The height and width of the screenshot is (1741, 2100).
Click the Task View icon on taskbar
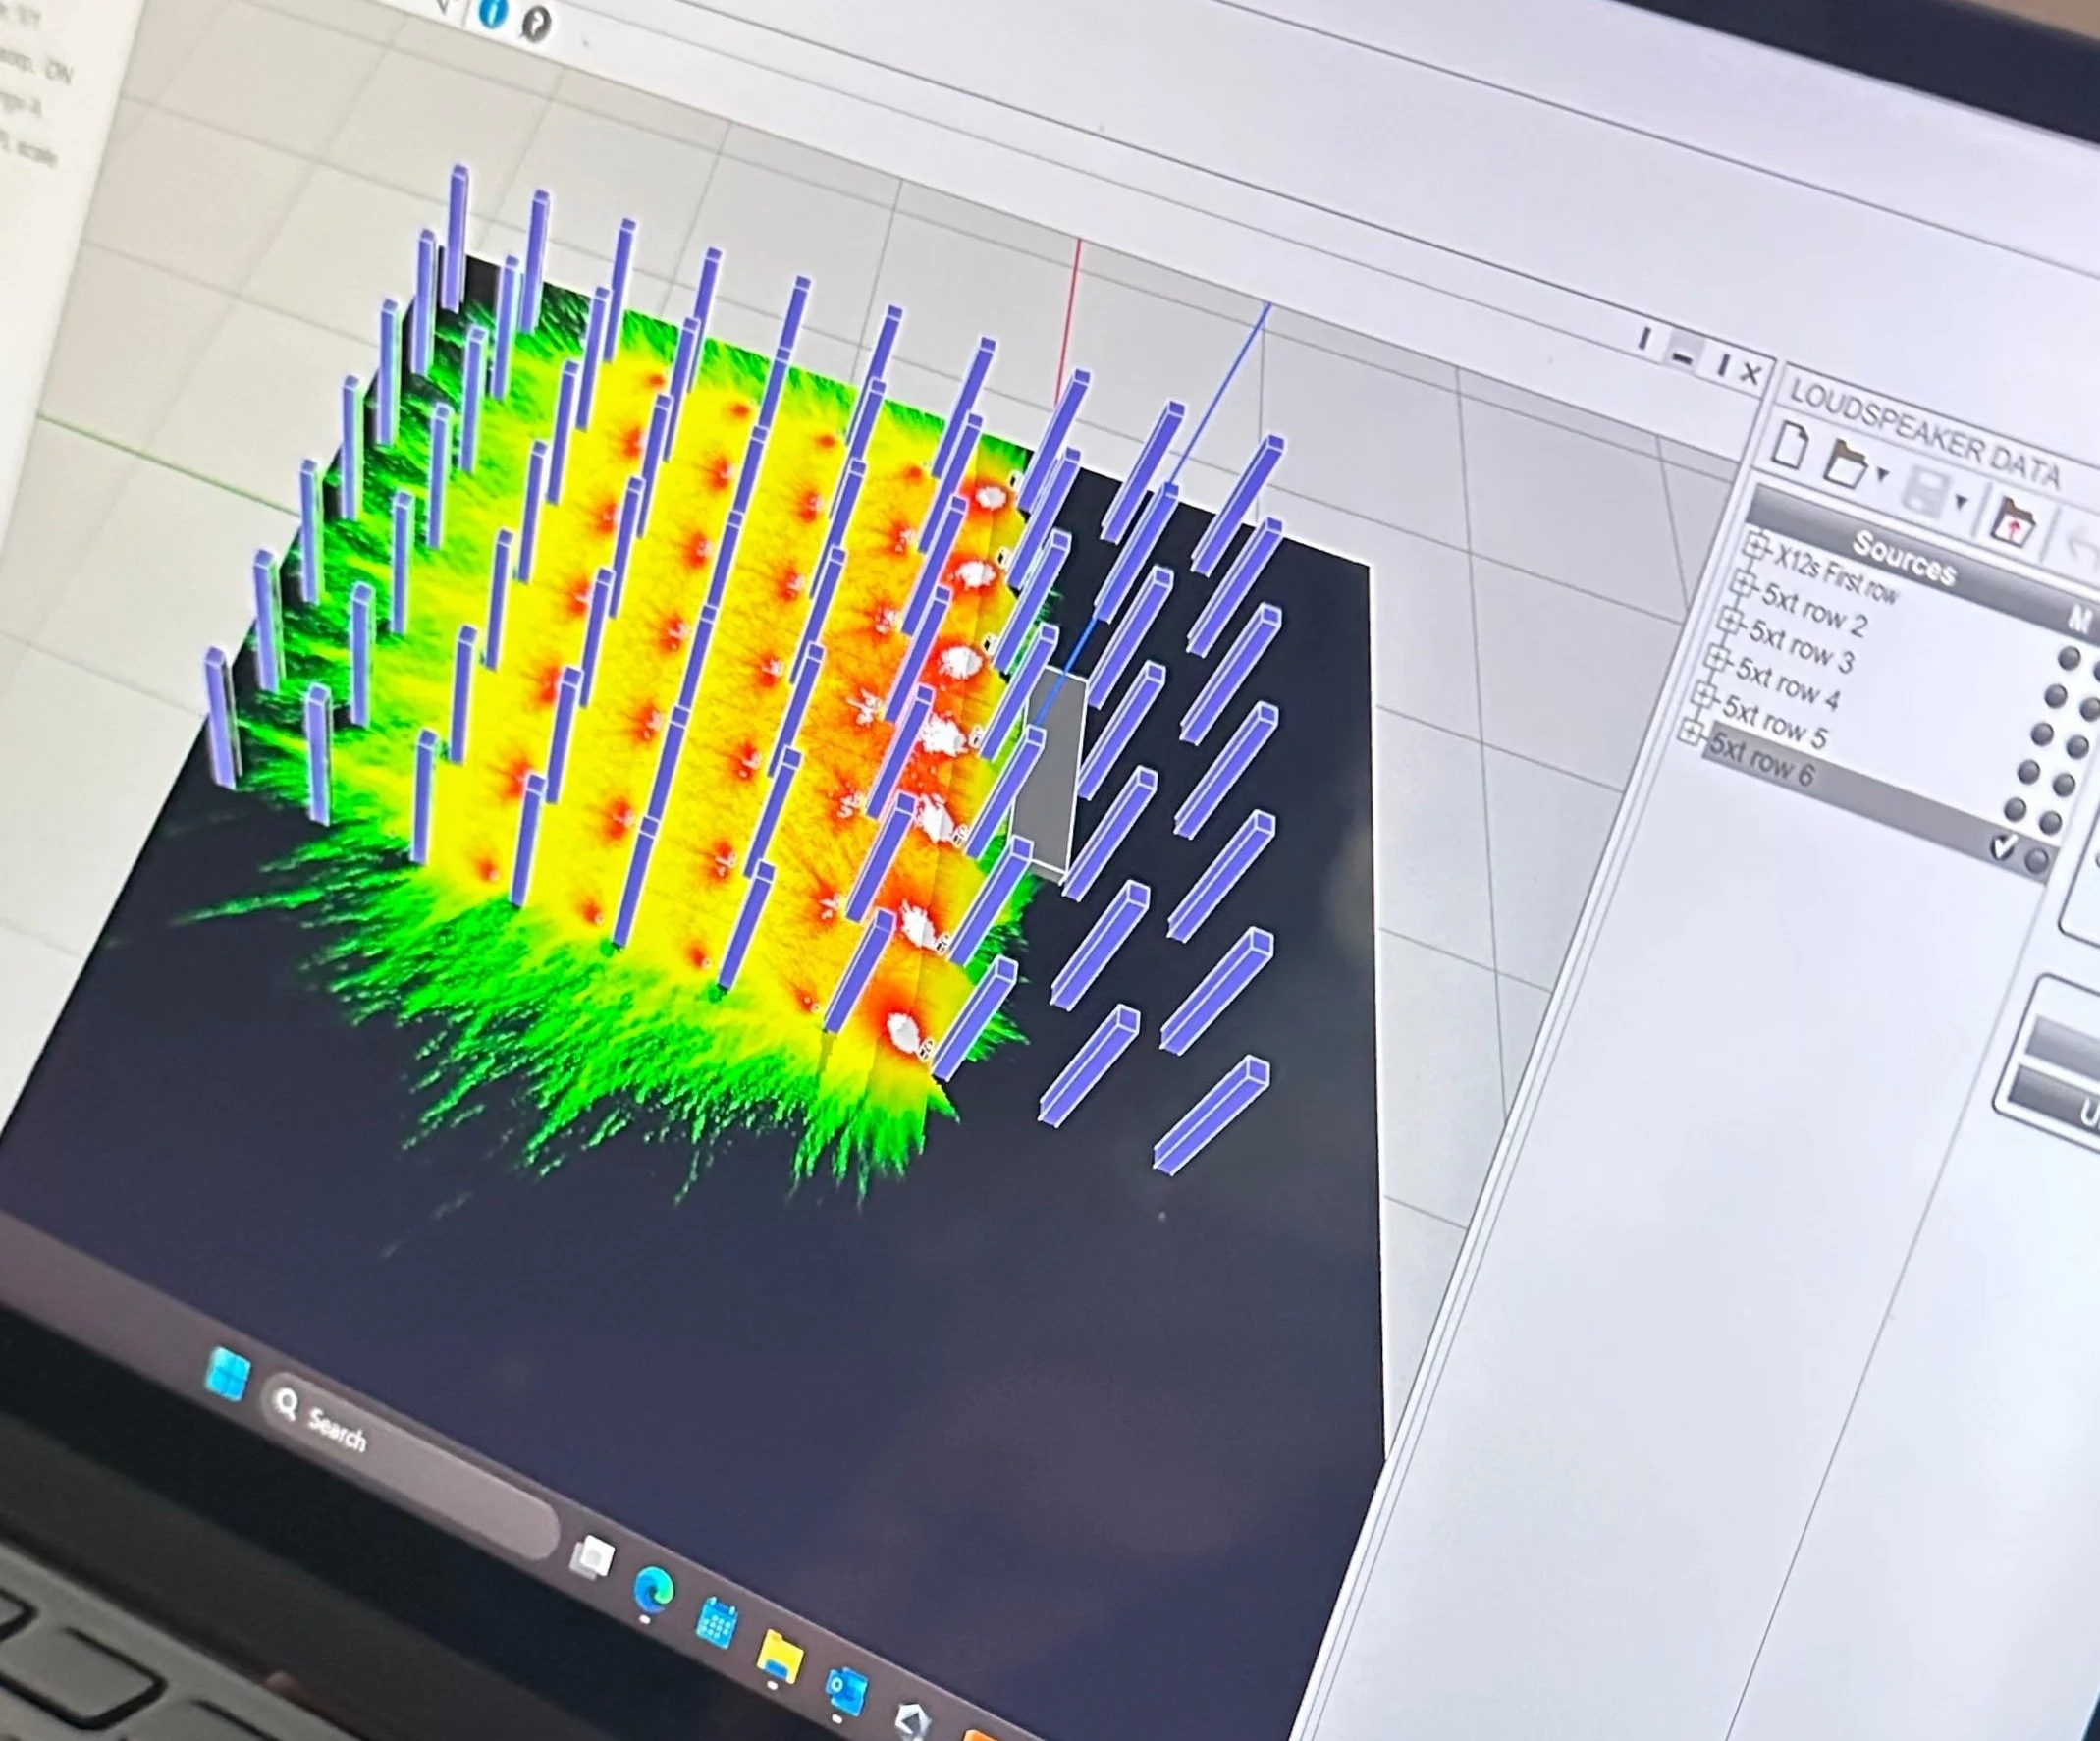tap(592, 1557)
